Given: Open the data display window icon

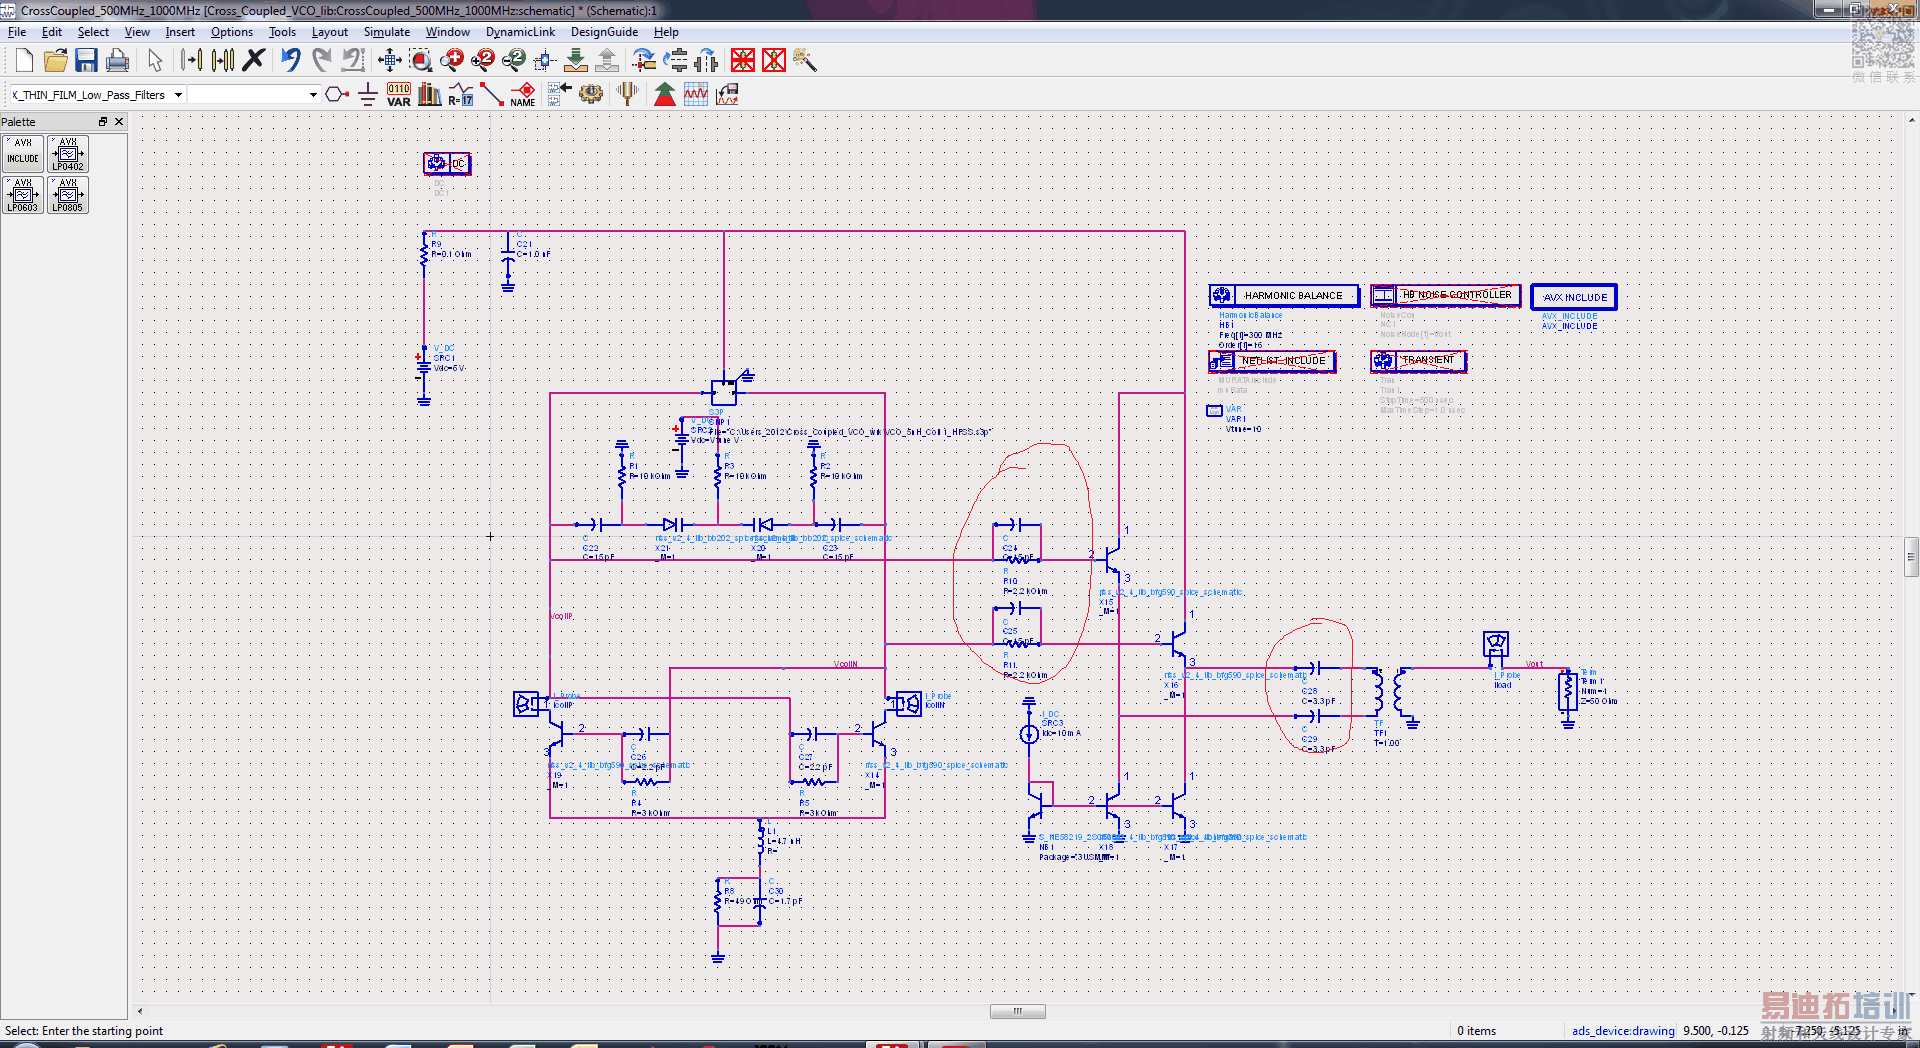Looking at the screenshot, I should [696, 95].
